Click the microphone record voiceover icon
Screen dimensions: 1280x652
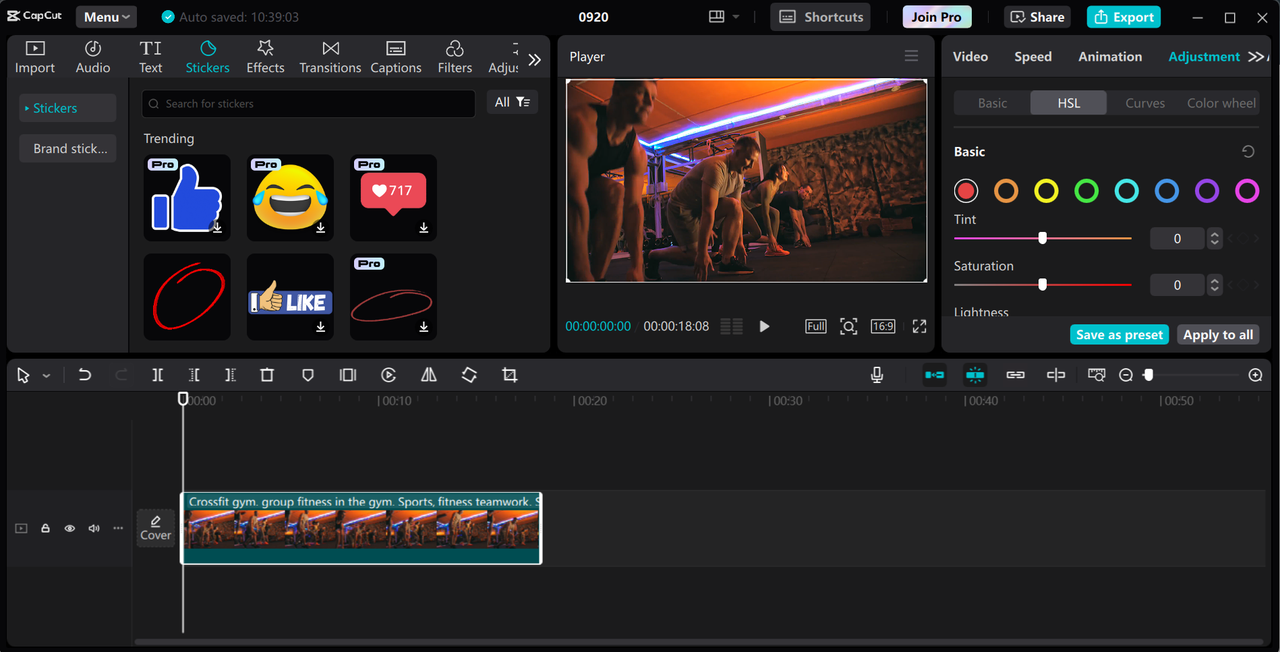pyautogui.click(x=877, y=375)
